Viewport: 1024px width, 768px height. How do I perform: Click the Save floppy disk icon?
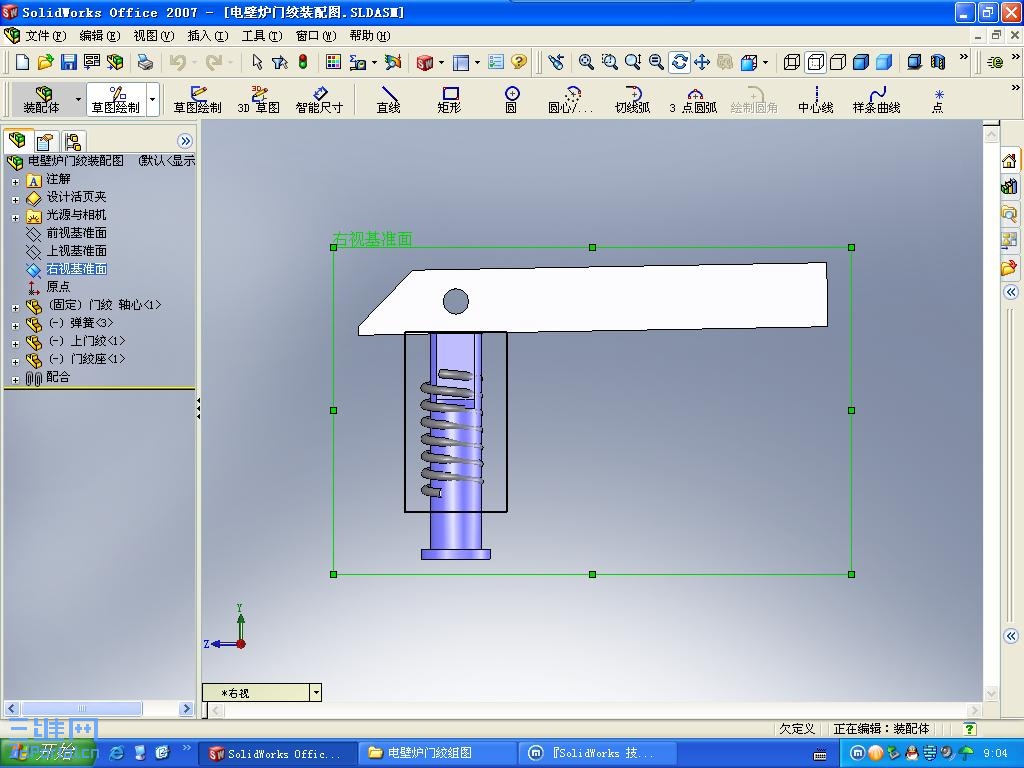(x=69, y=62)
